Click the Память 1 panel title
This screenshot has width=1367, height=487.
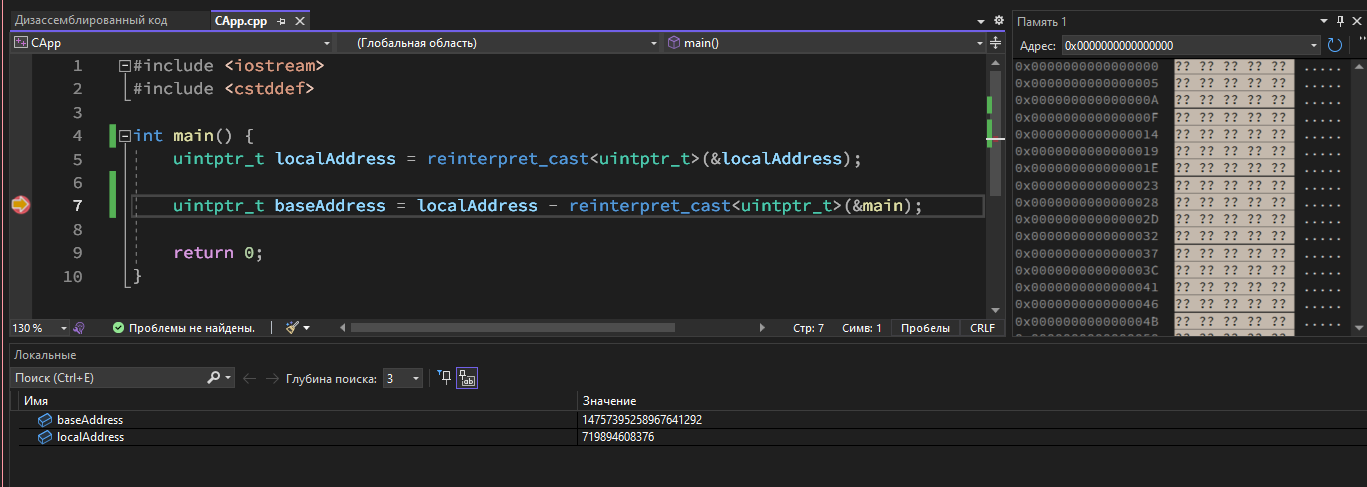click(1042, 21)
